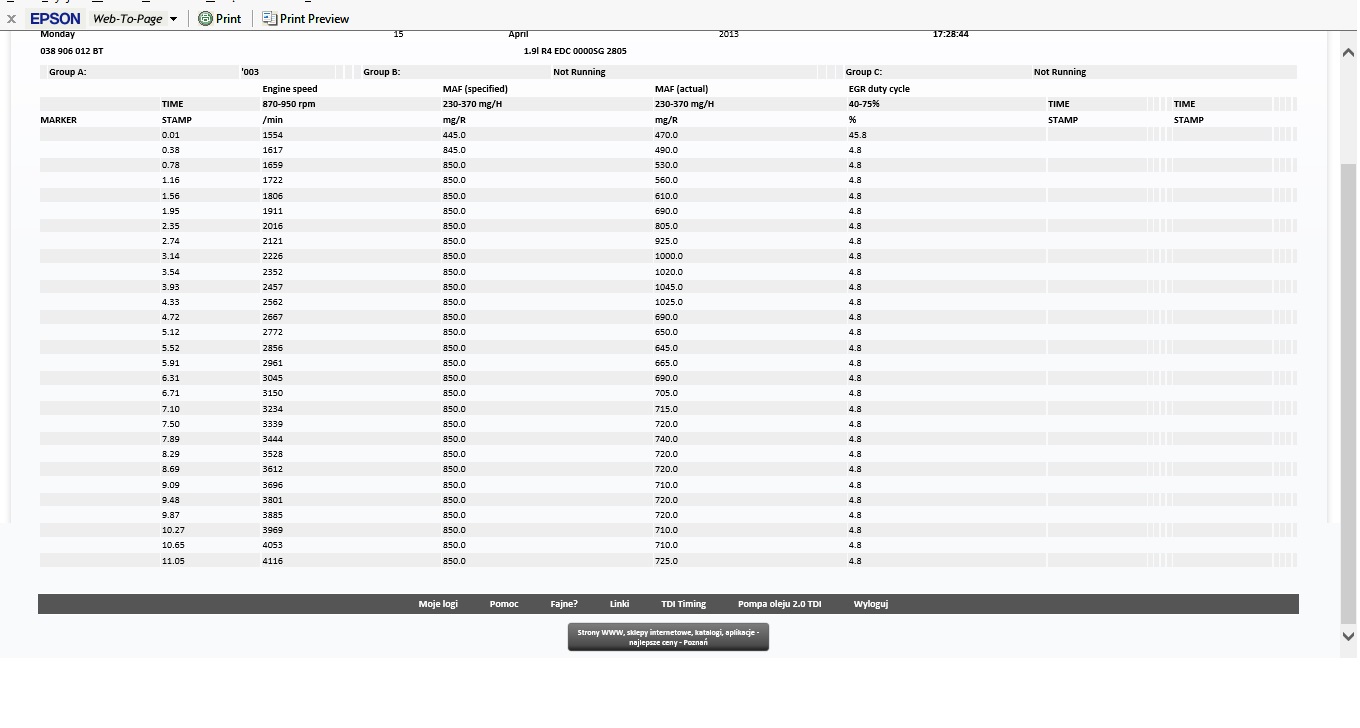Click the EGR duty cycle header
Screen dimensions: 1360x728
(879, 89)
